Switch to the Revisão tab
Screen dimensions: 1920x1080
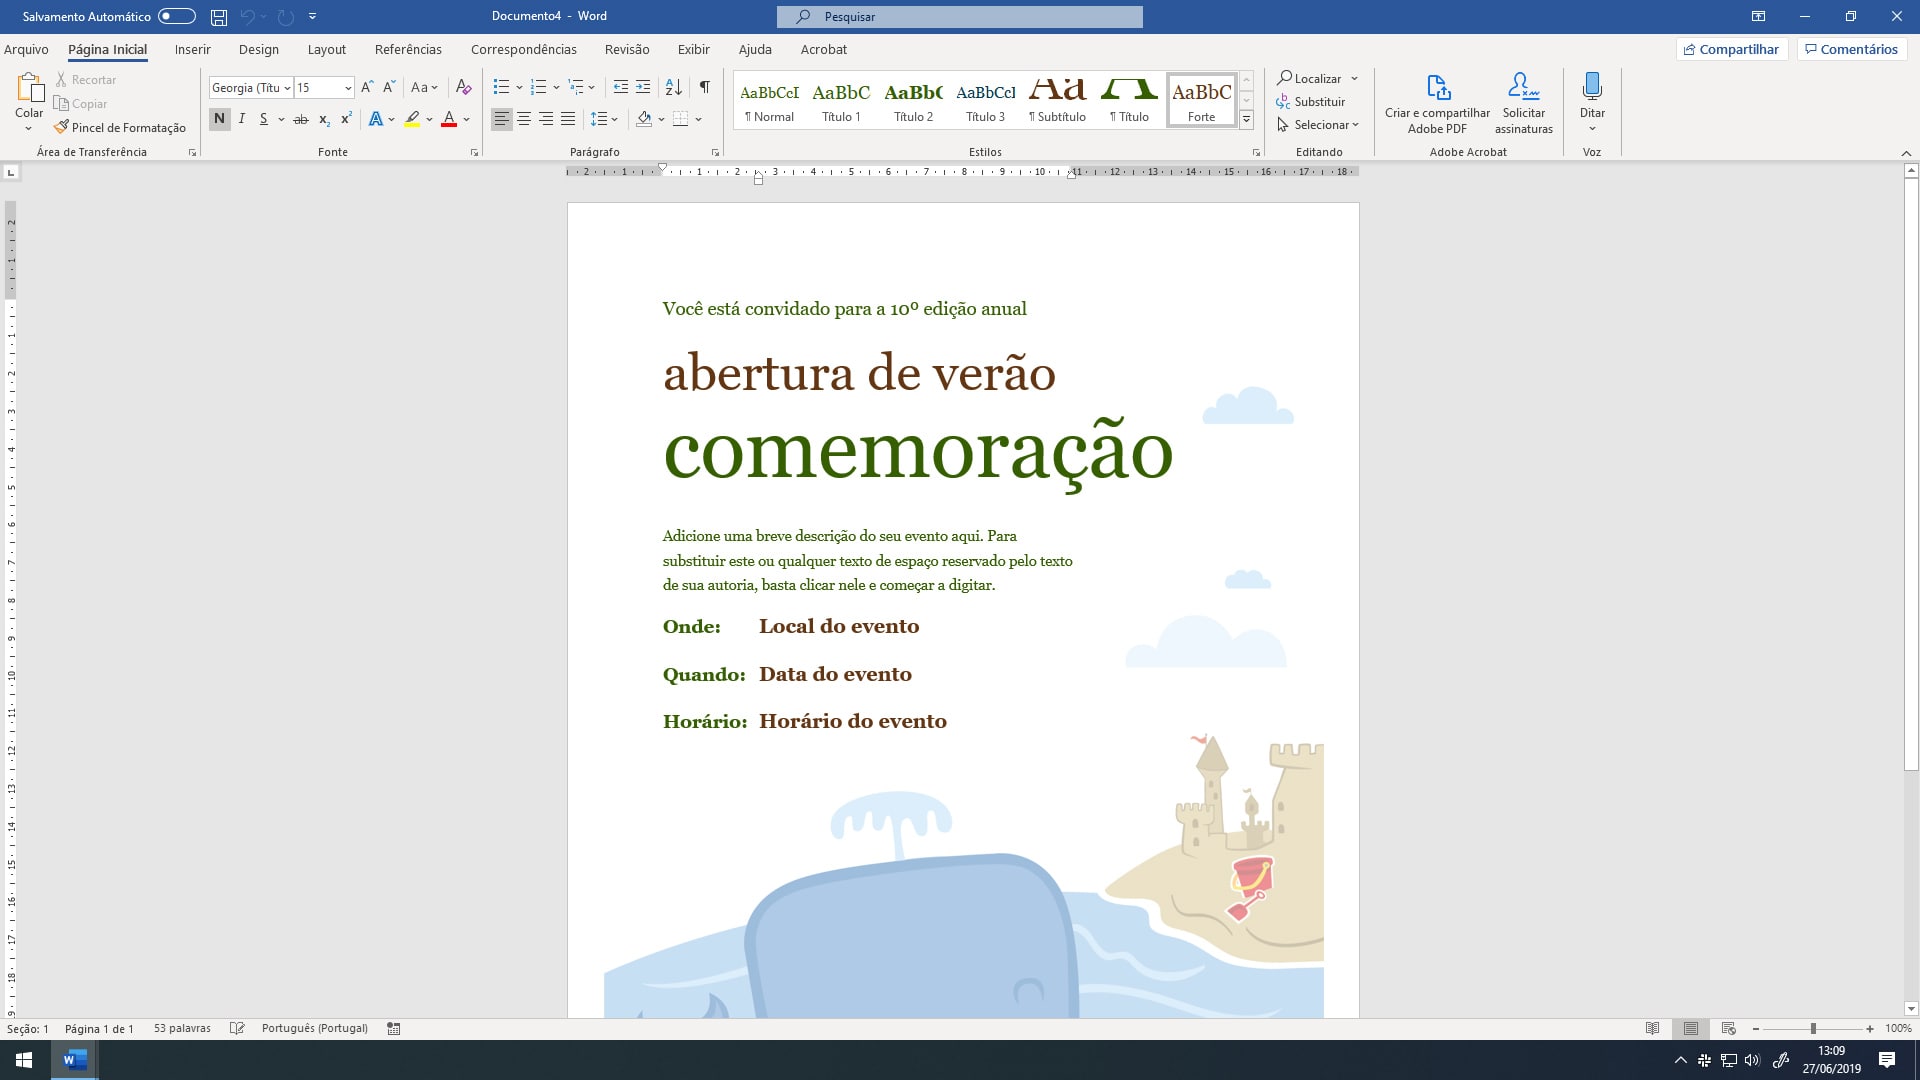click(x=627, y=49)
